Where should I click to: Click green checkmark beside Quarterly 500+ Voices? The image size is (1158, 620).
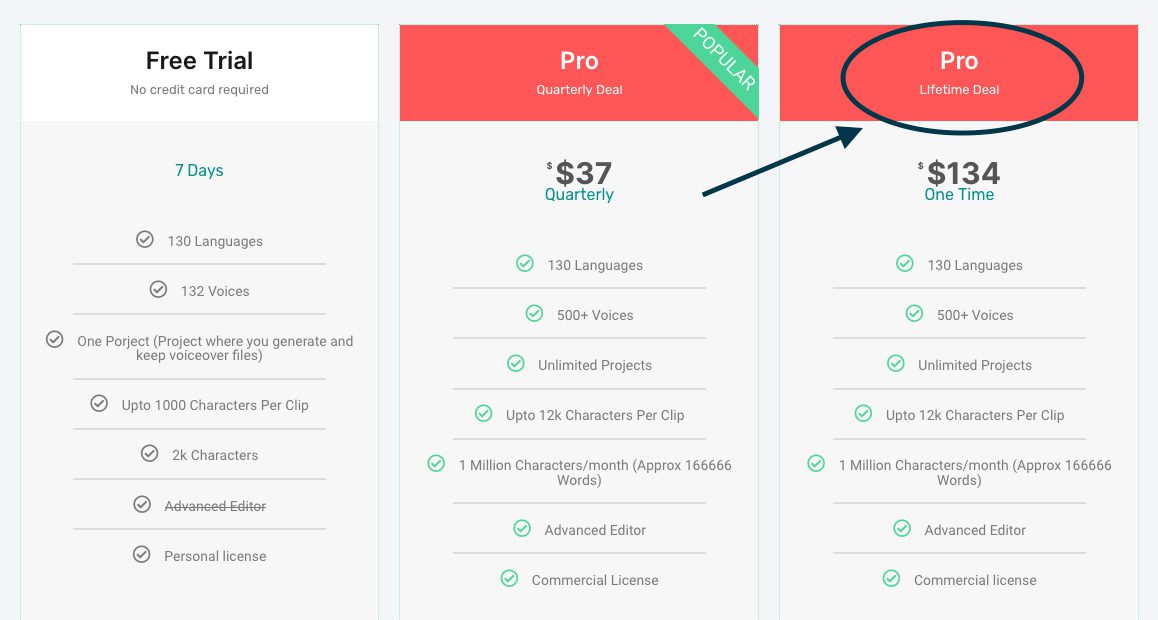pyautogui.click(x=534, y=314)
